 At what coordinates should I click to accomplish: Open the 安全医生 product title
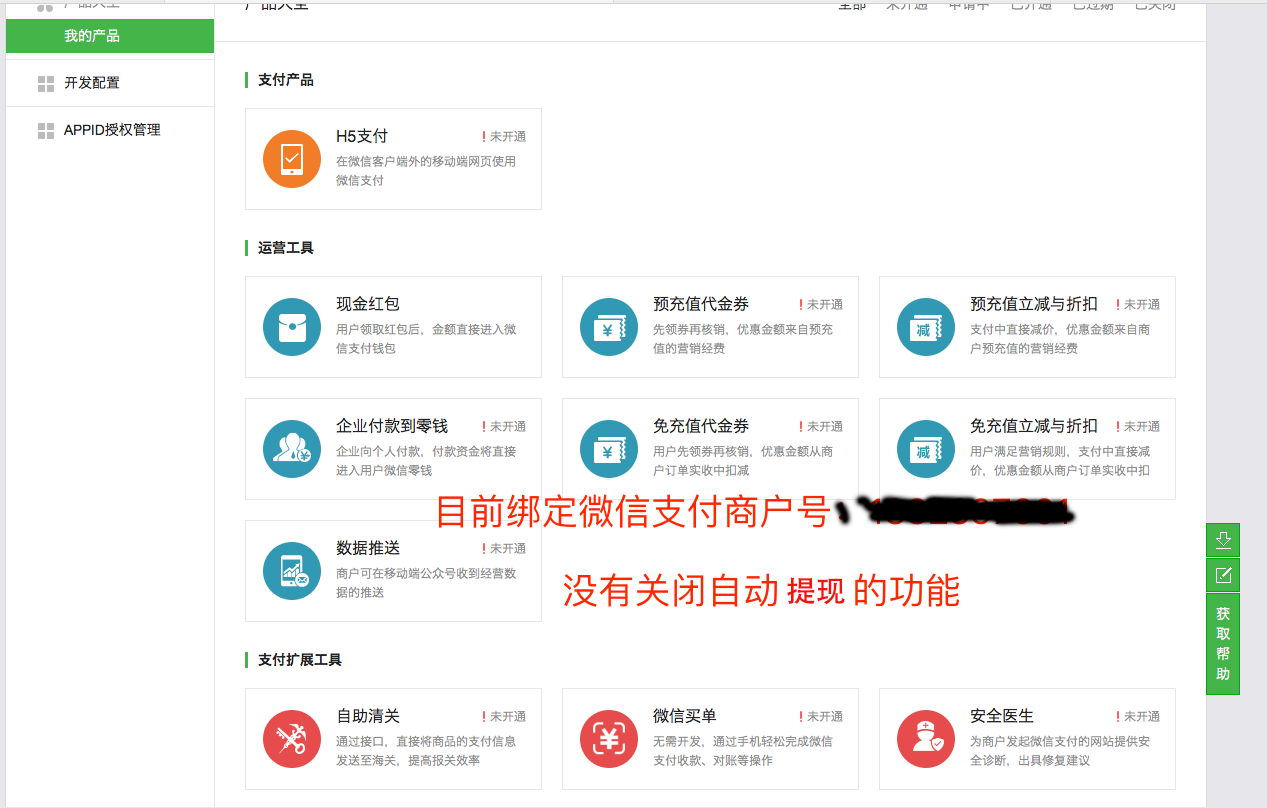tap(1002, 716)
